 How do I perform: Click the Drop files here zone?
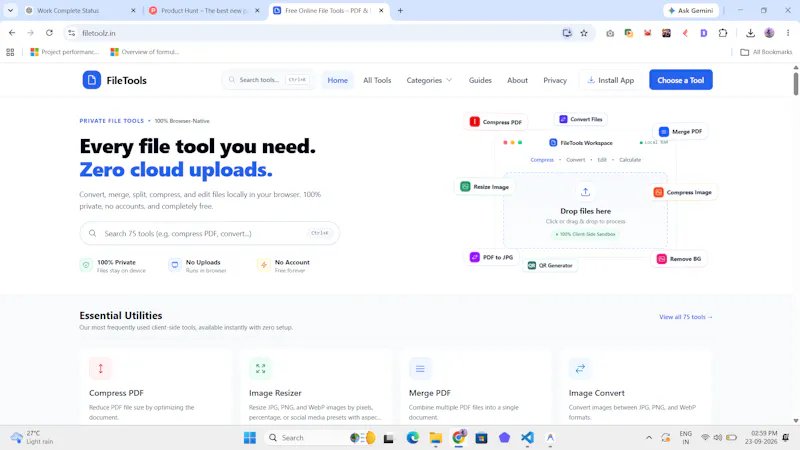pos(585,211)
